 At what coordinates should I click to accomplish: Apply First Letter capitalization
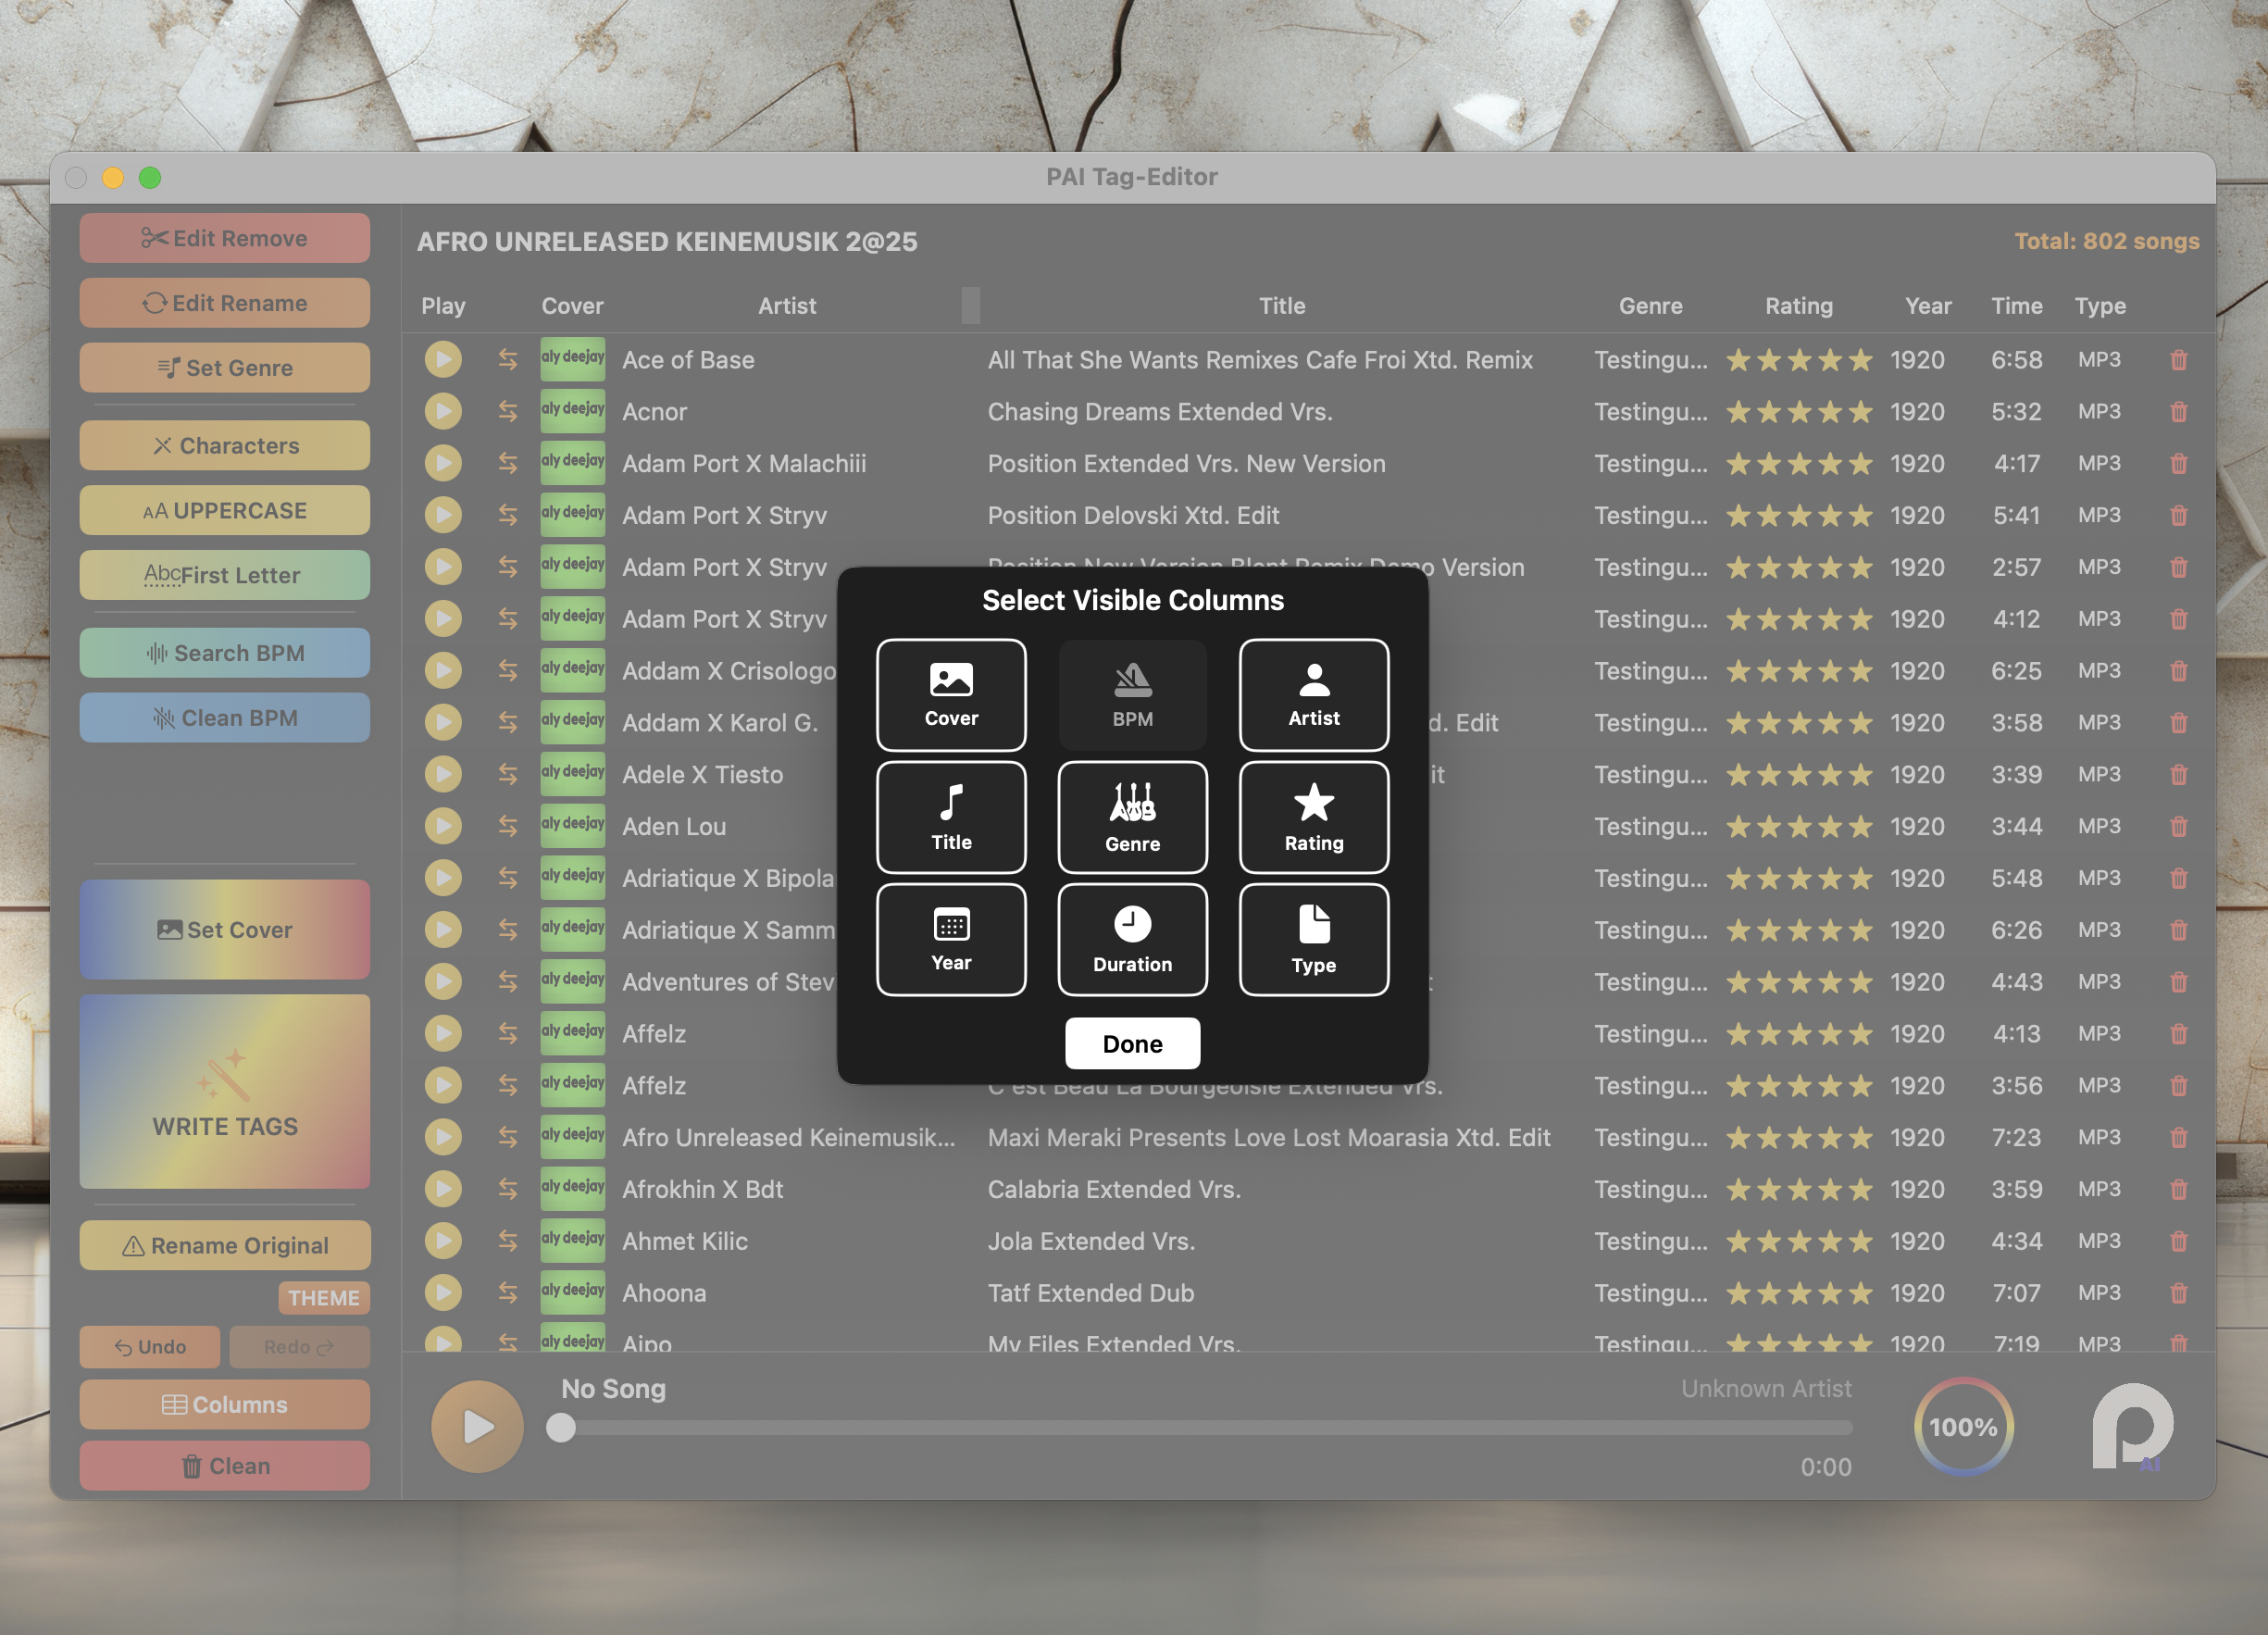coord(225,575)
